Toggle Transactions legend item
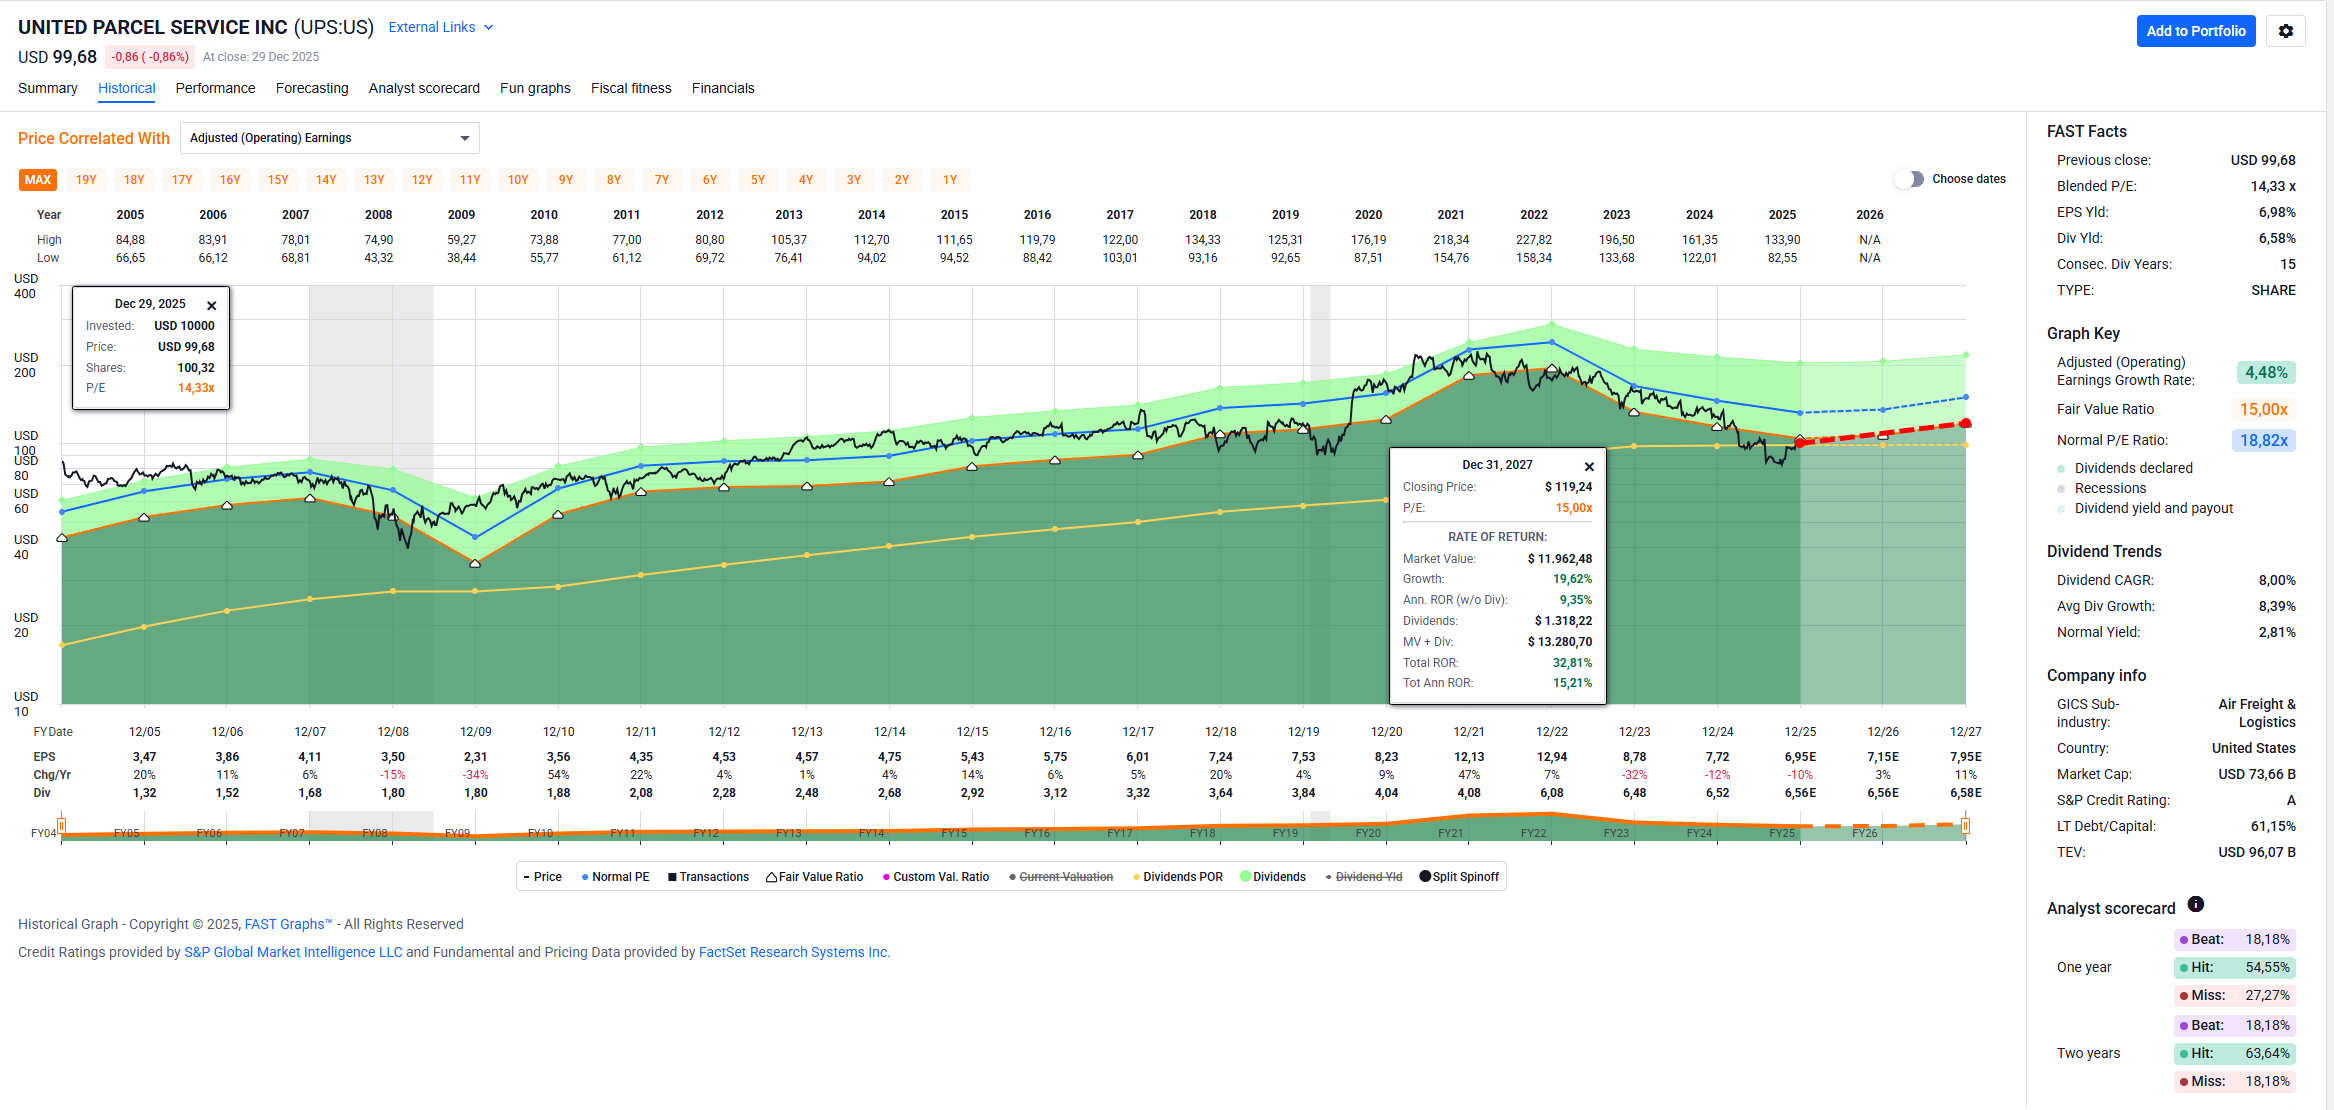Image resolution: width=2334 pixels, height=1110 pixels. 708,877
